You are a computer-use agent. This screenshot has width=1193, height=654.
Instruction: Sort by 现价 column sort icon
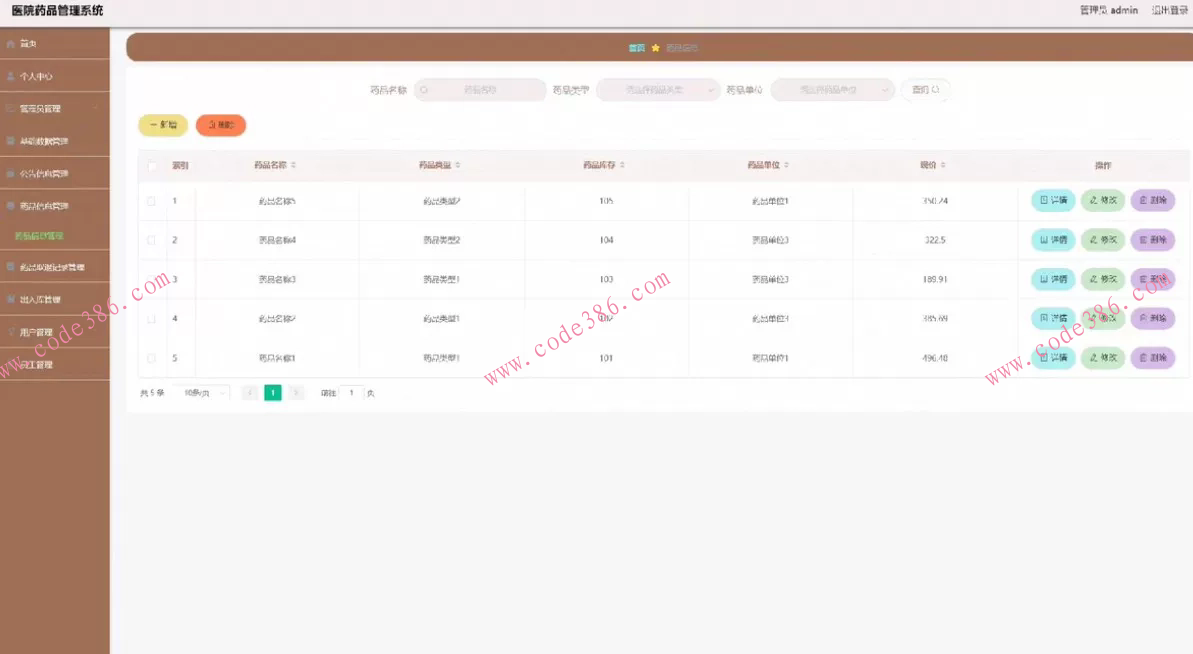click(x=943, y=165)
